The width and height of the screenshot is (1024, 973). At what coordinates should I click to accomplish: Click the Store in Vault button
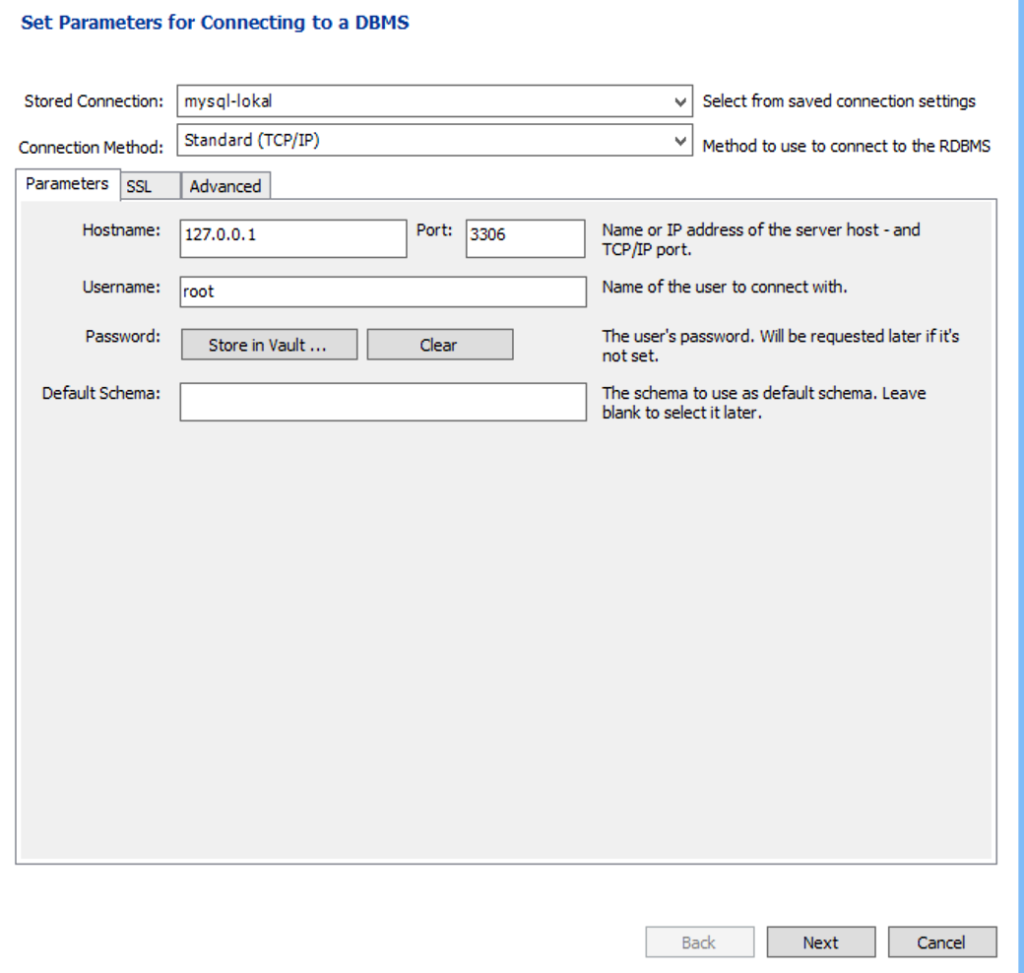coord(269,344)
